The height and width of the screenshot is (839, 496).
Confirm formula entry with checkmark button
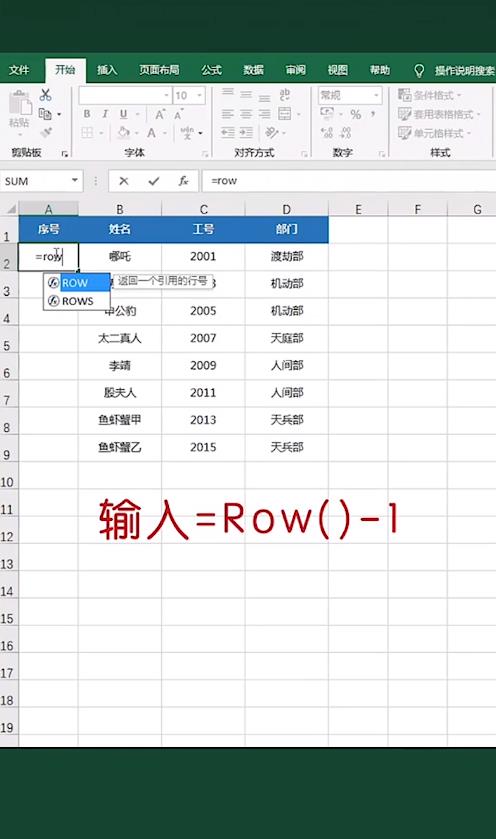coord(154,181)
